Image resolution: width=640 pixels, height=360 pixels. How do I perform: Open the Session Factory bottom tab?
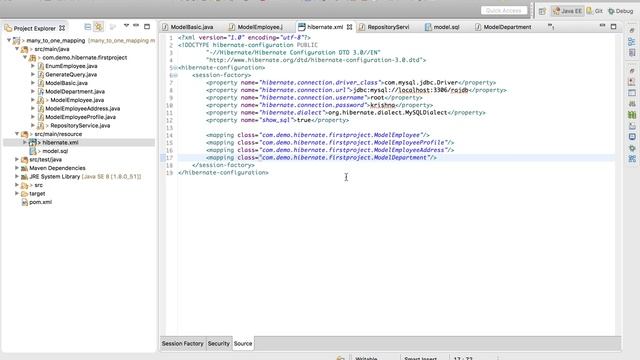(182, 344)
